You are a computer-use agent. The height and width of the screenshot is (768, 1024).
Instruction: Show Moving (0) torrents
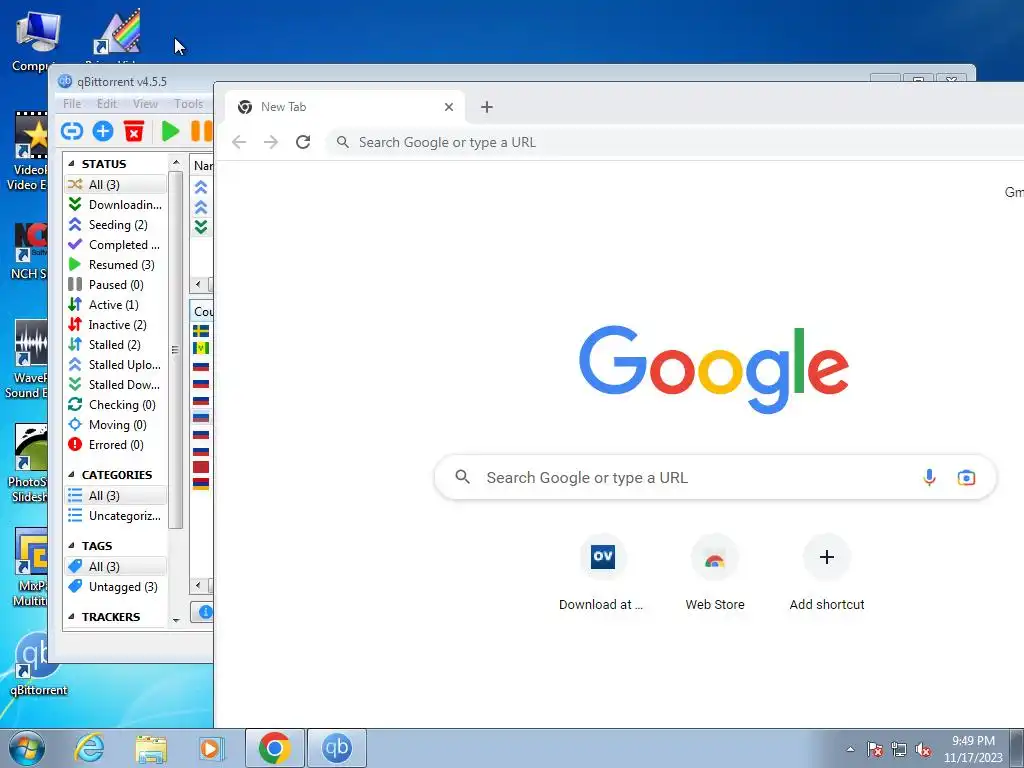116,424
